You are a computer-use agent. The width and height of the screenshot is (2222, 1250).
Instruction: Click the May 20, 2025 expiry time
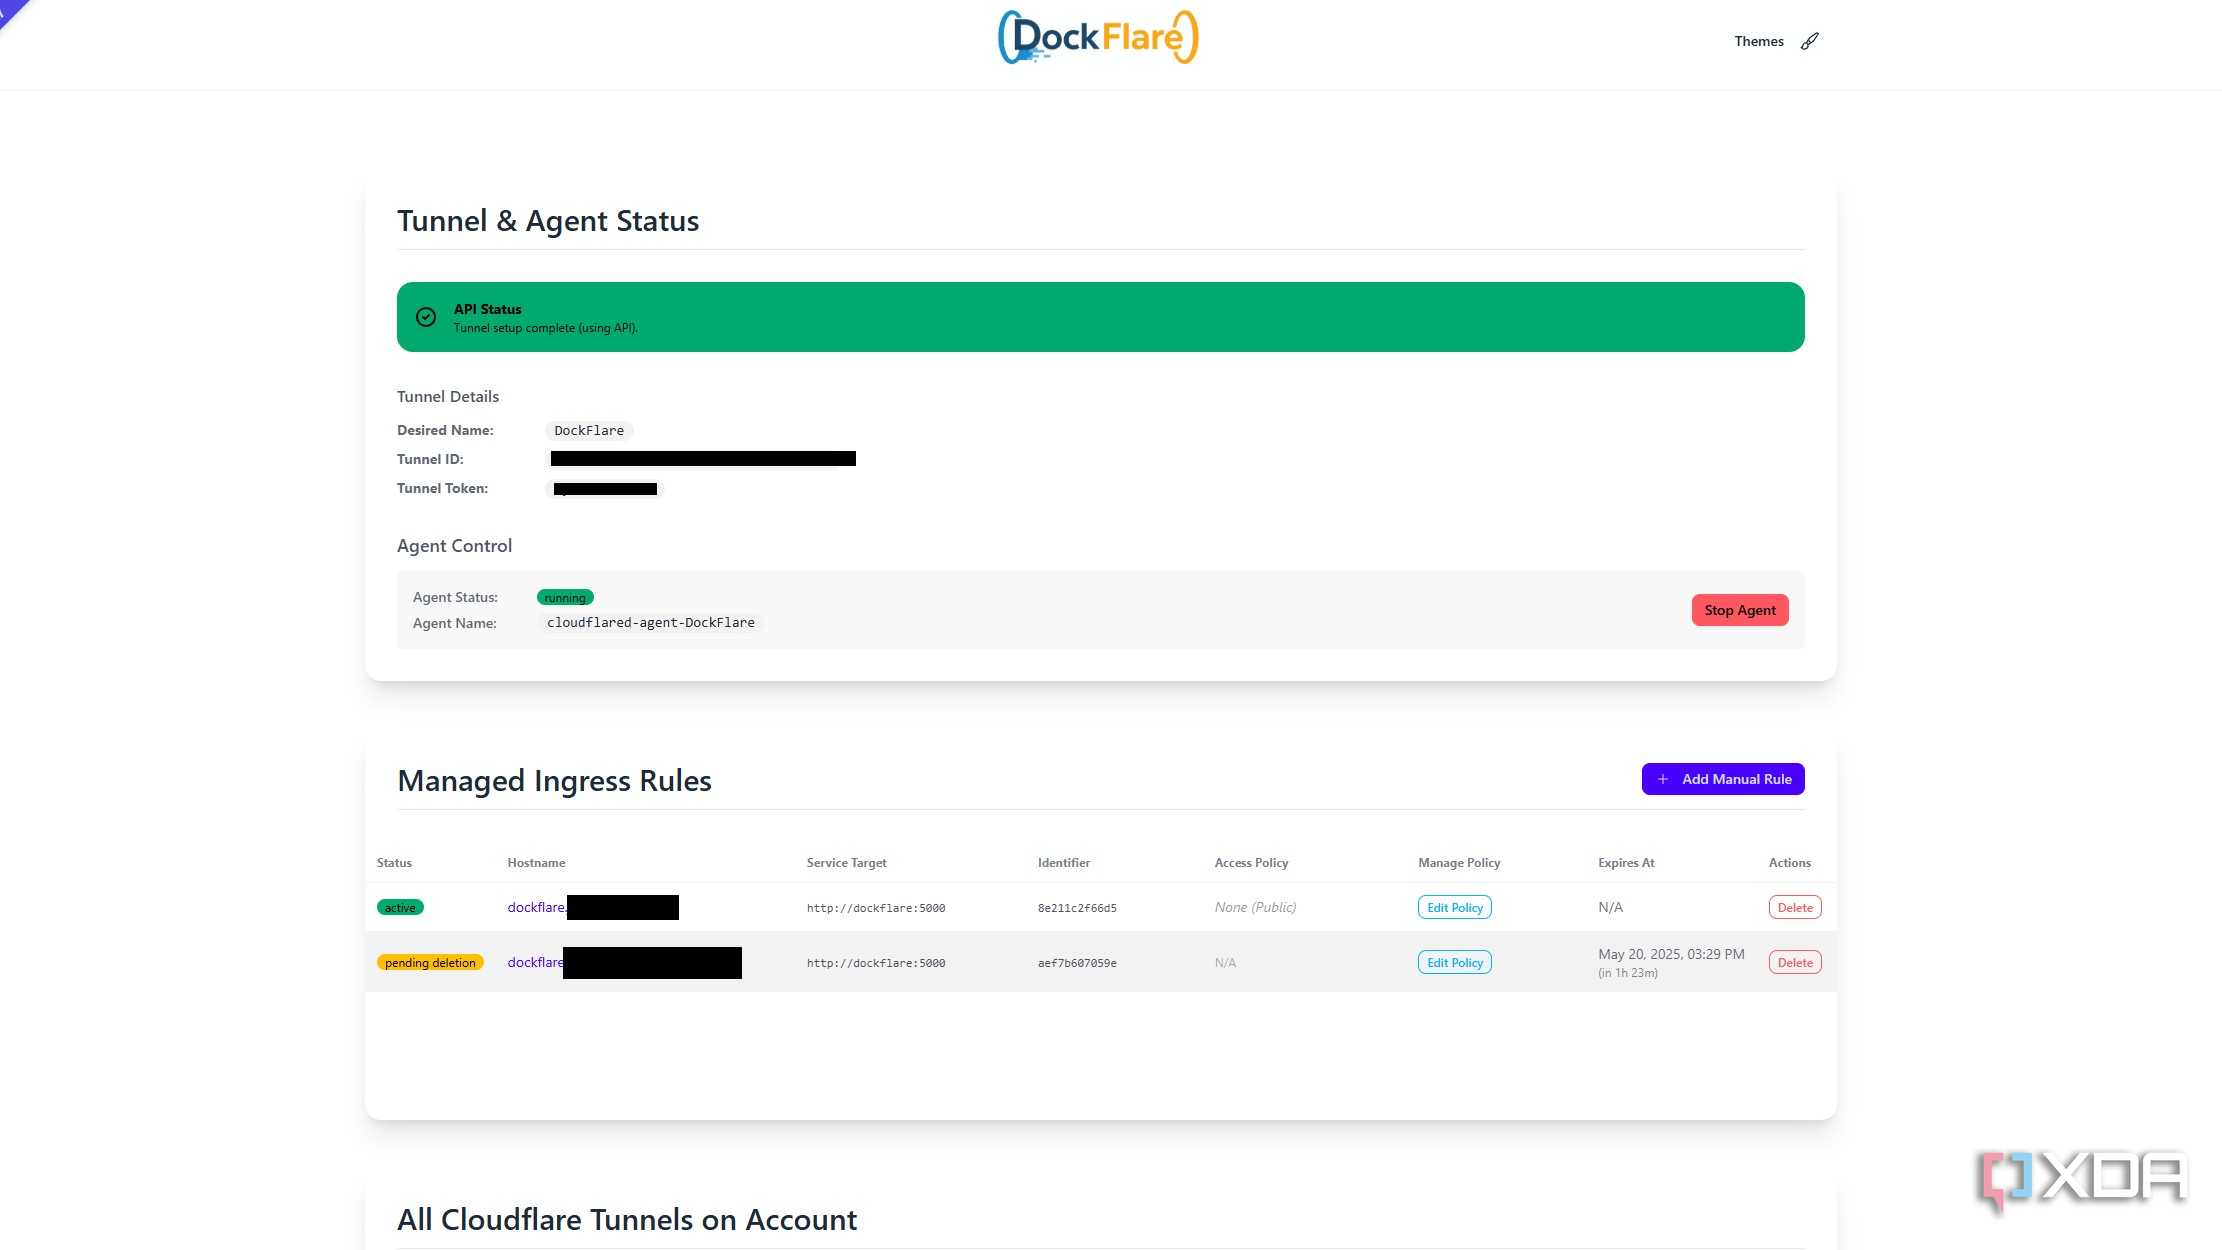1671,954
